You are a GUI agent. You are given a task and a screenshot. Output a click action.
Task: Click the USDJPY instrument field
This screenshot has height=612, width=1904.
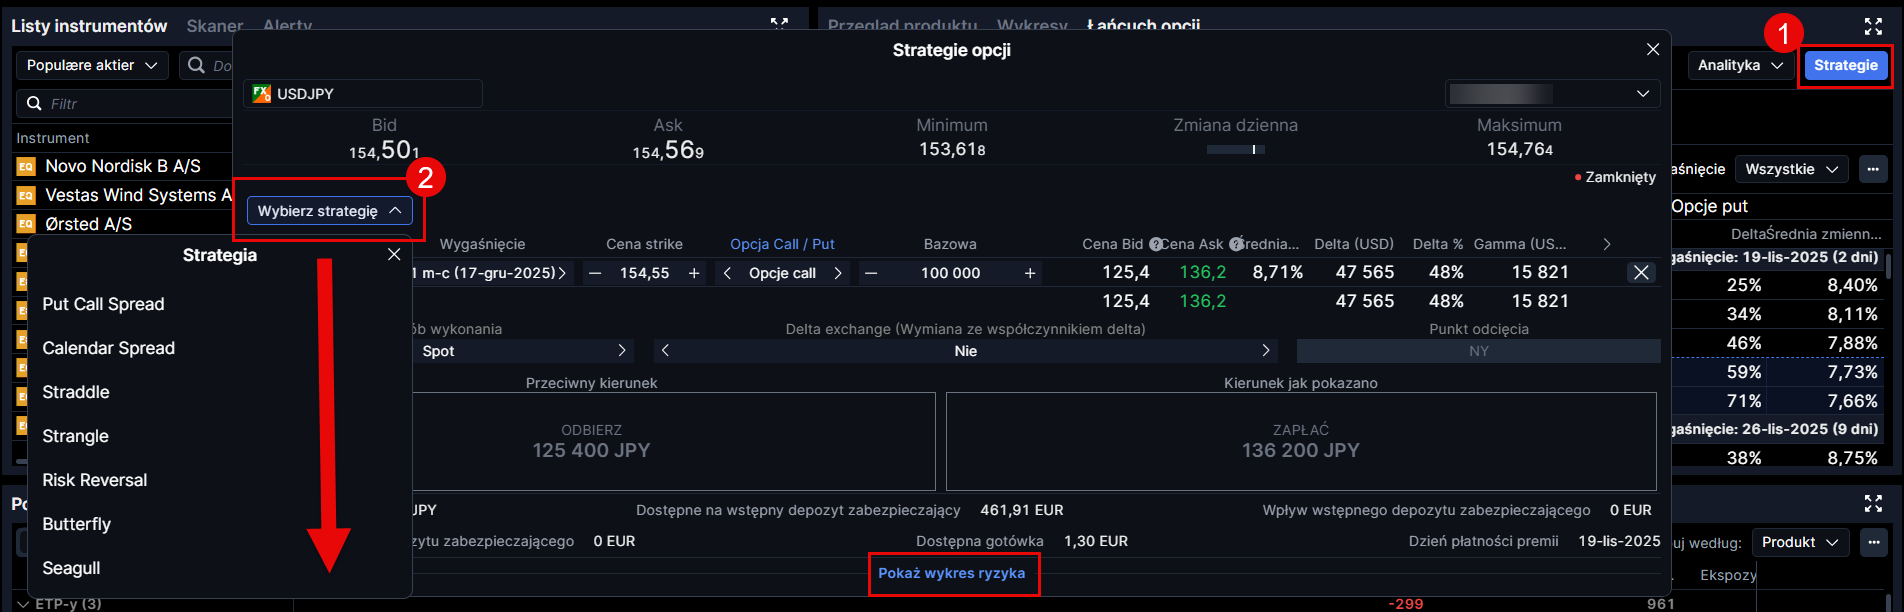click(x=362, y=94)
